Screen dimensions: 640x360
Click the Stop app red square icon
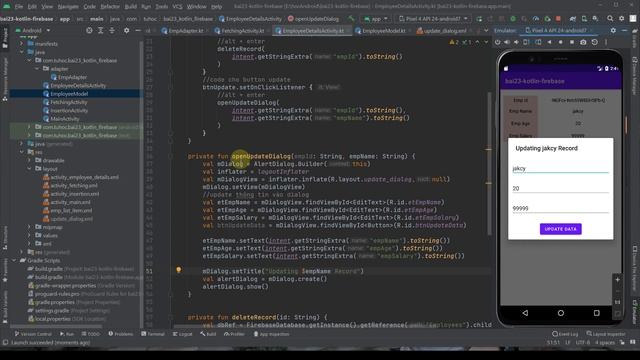(558, 19)
